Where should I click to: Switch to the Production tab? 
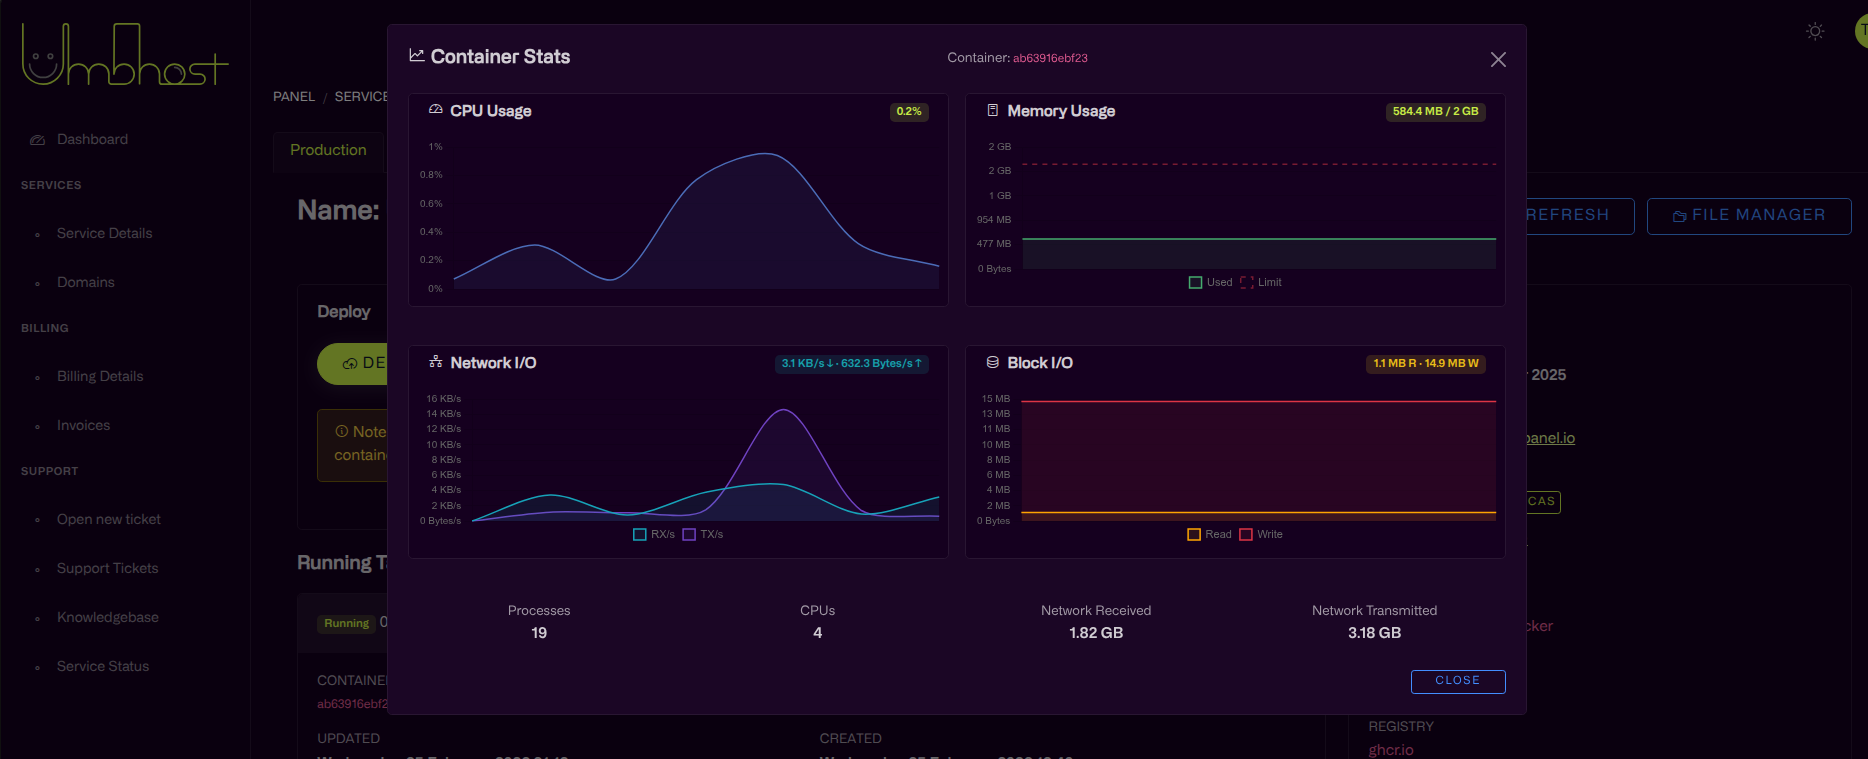pos(328,150)
